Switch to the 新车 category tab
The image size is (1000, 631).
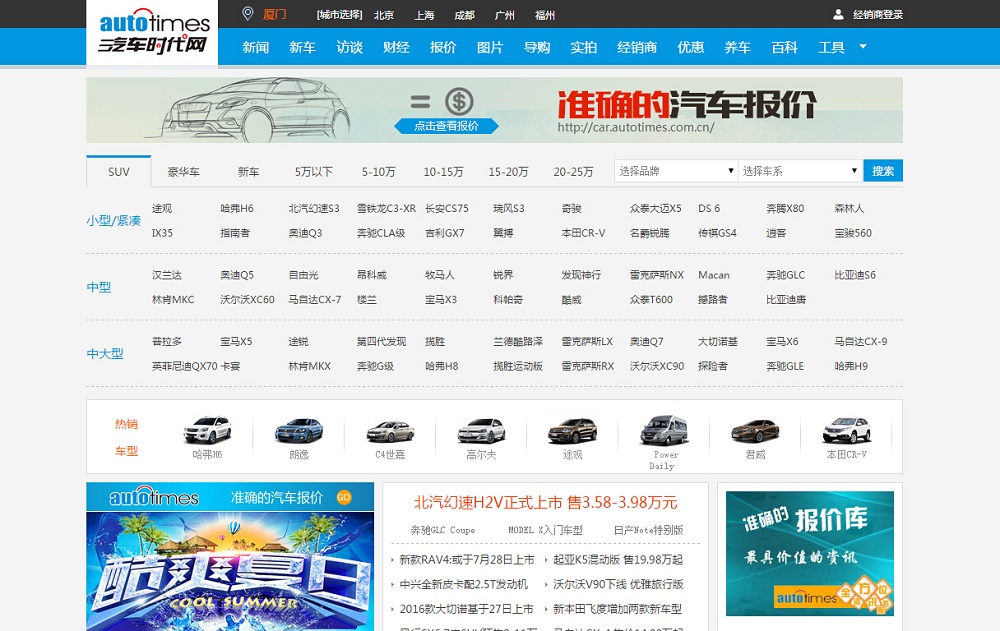click(248, 172)
